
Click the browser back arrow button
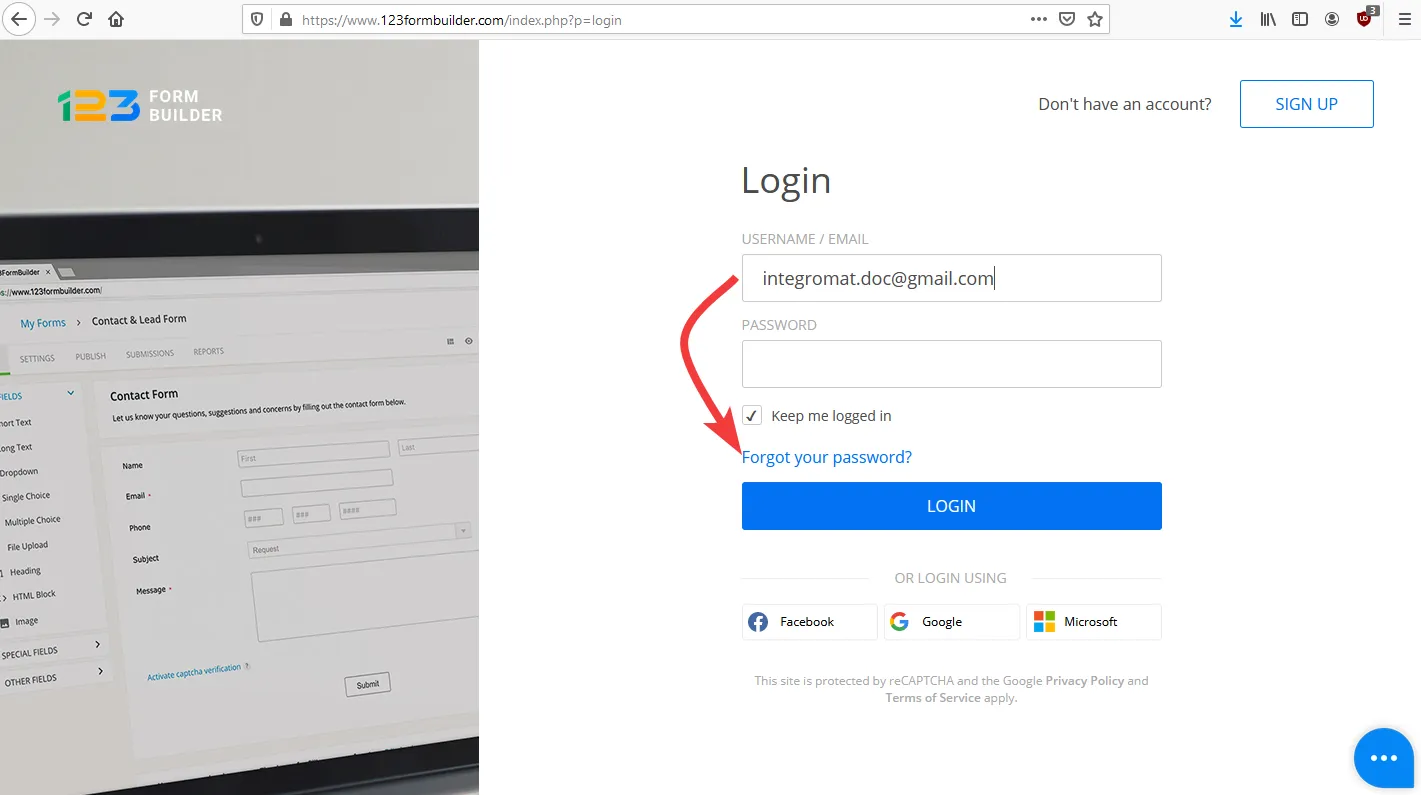[18, 19]
